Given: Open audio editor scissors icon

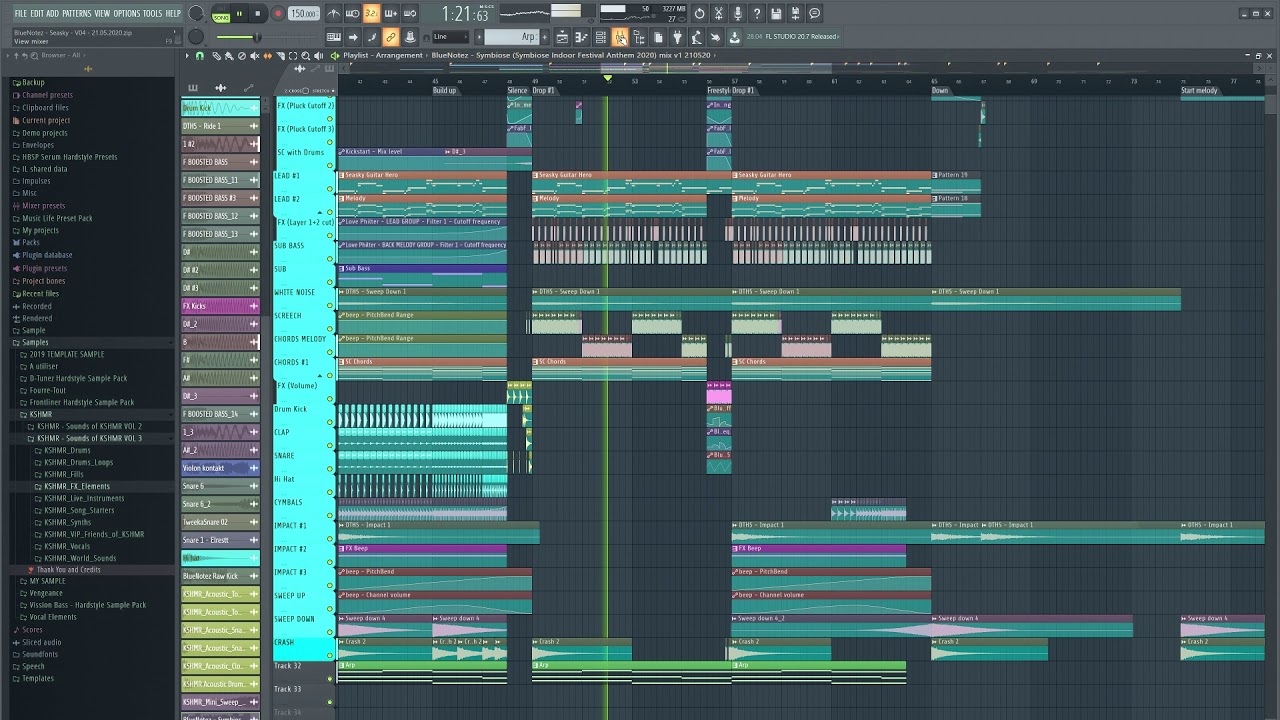Looking at the screenshot, I should [719, 13].
